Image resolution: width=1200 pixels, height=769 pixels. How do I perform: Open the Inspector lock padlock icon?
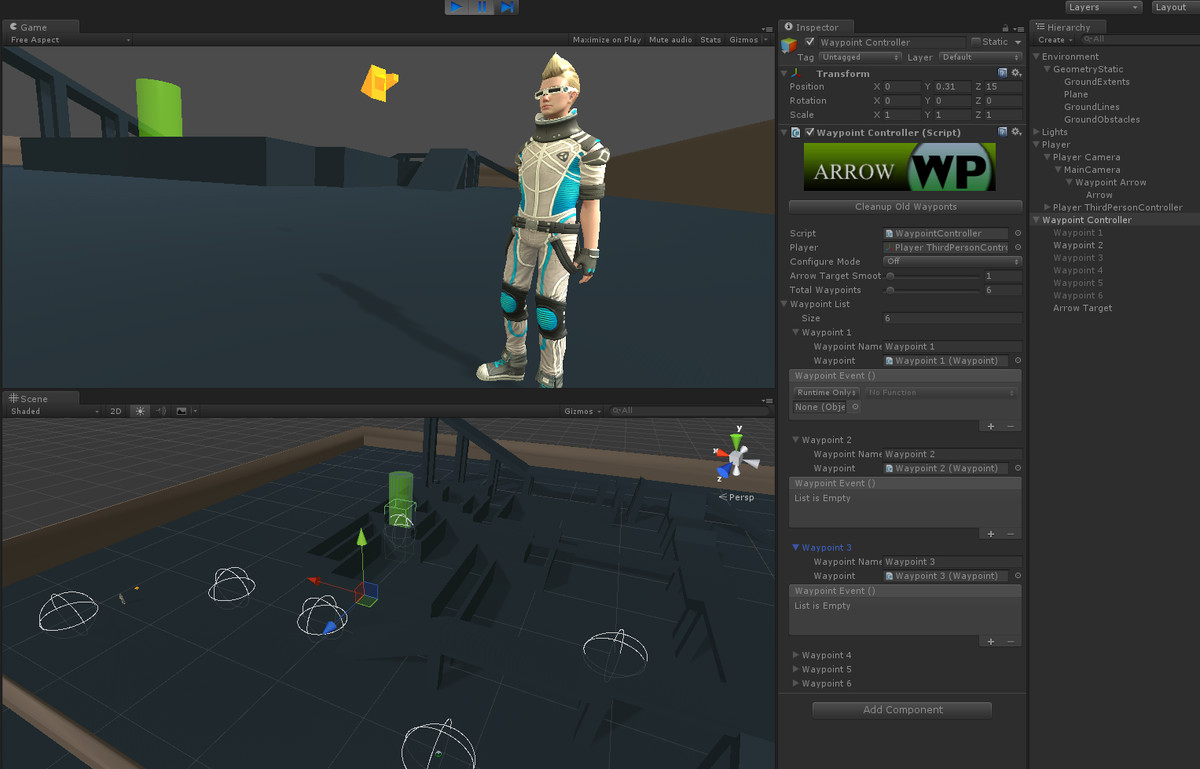(1005, 27)
